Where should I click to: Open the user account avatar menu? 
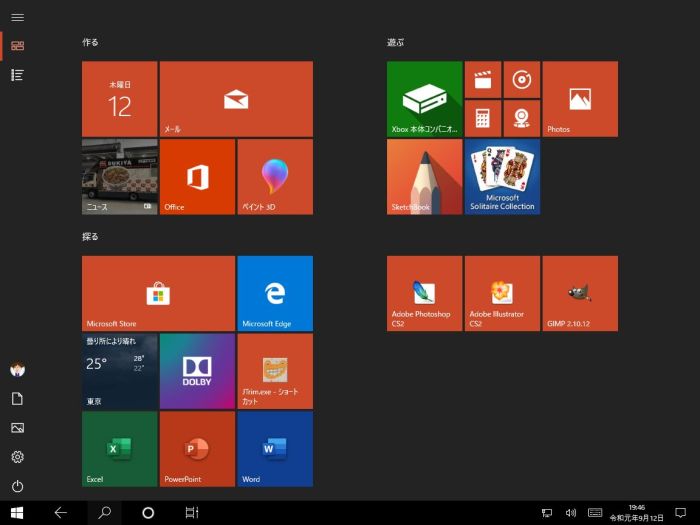point(17,369)
